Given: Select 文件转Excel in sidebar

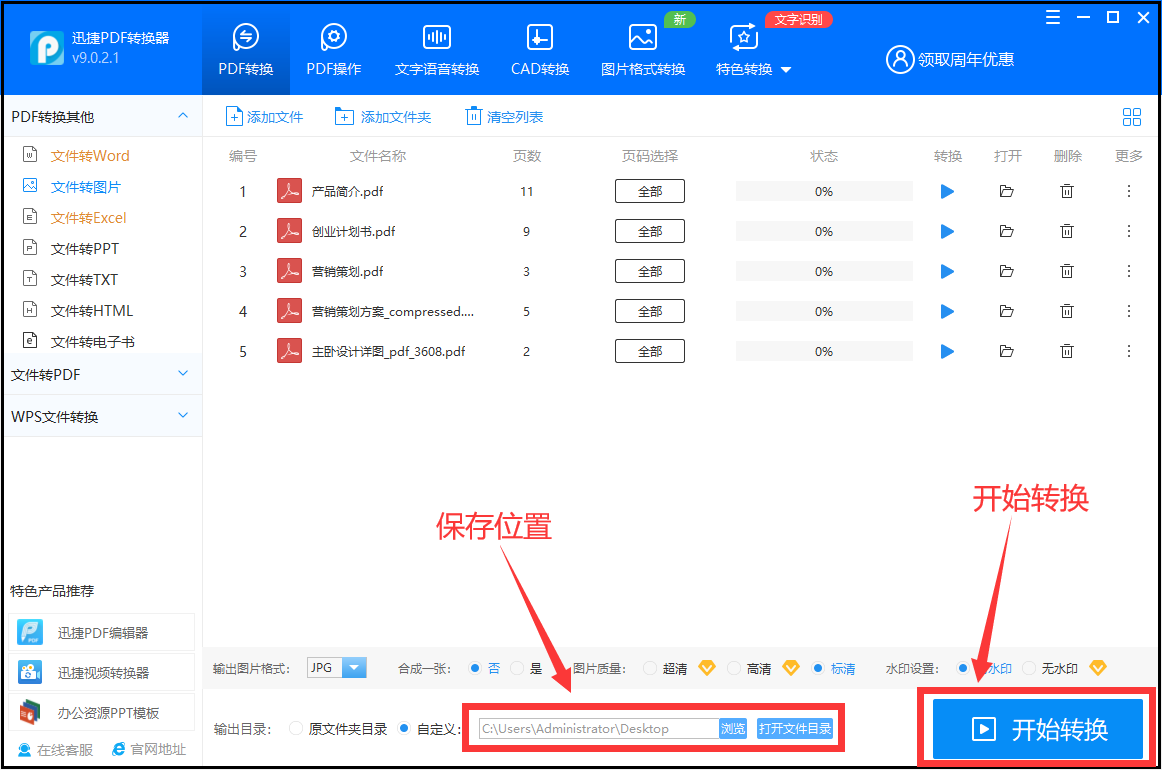Looking at the screenshot, I should coord(88,218).
